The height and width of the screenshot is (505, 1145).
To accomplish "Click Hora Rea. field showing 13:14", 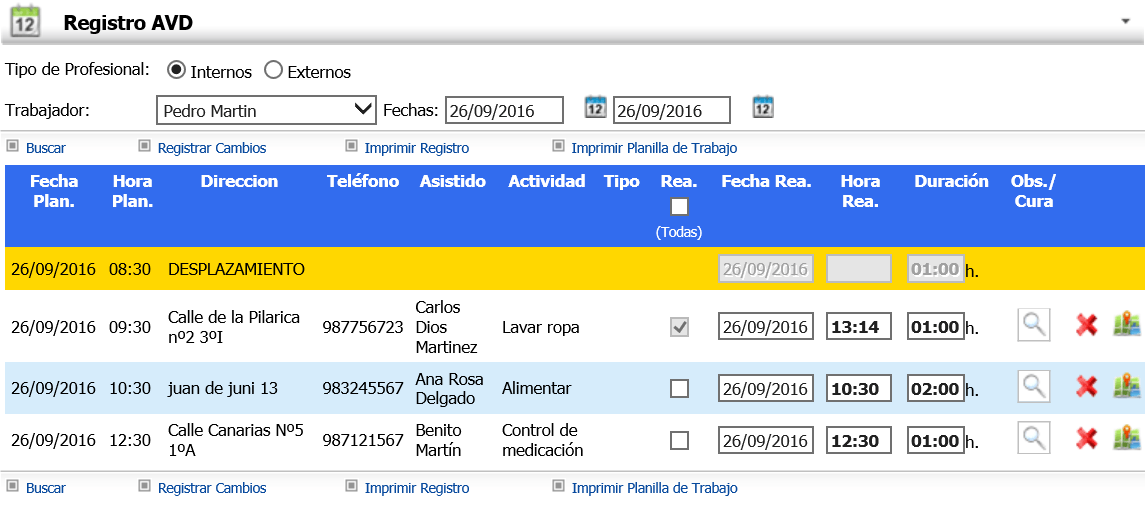I will pos(859,326).
